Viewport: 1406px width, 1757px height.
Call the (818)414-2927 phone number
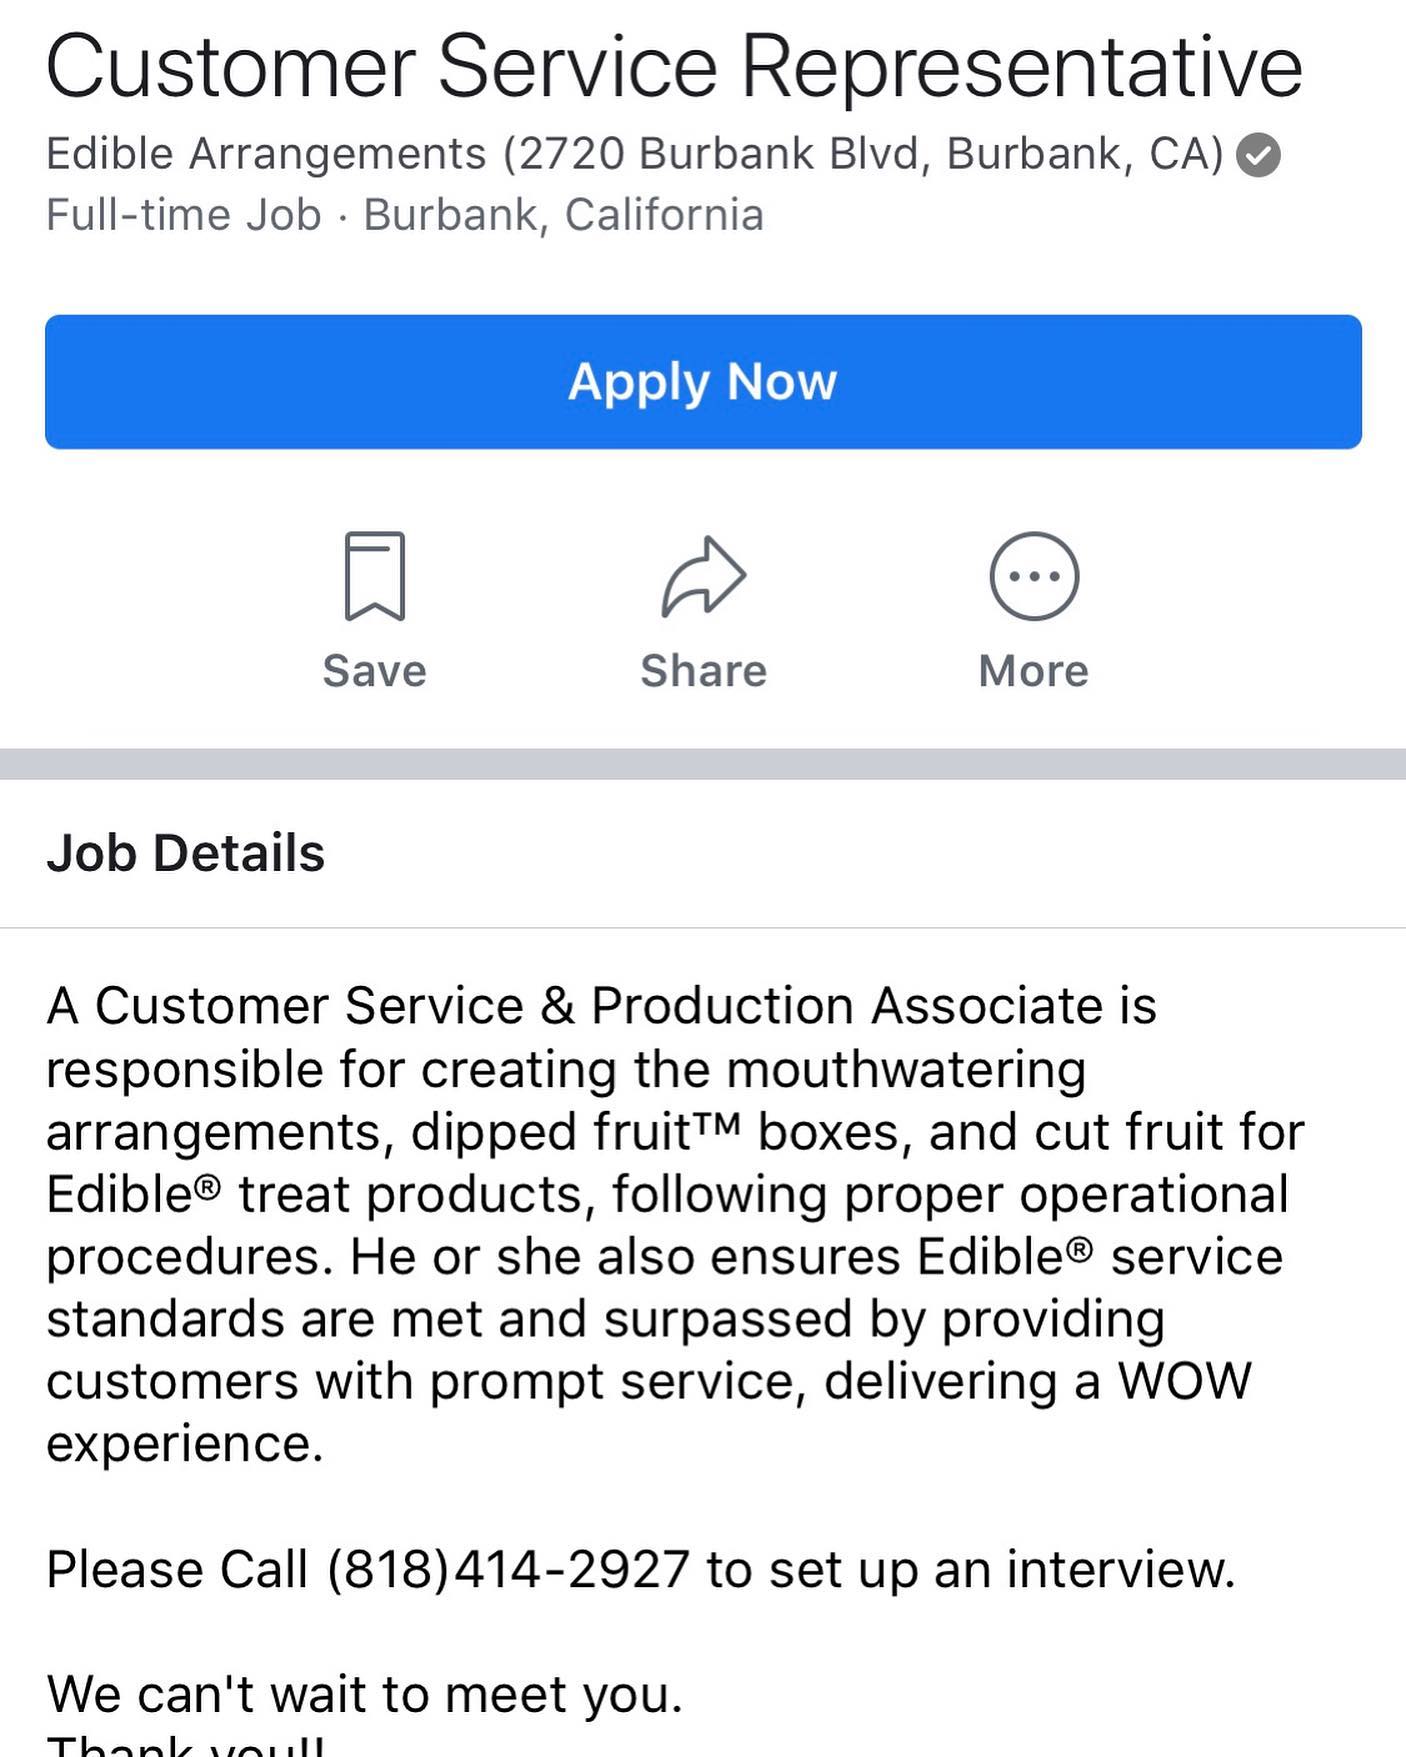tap(508, 1569)
